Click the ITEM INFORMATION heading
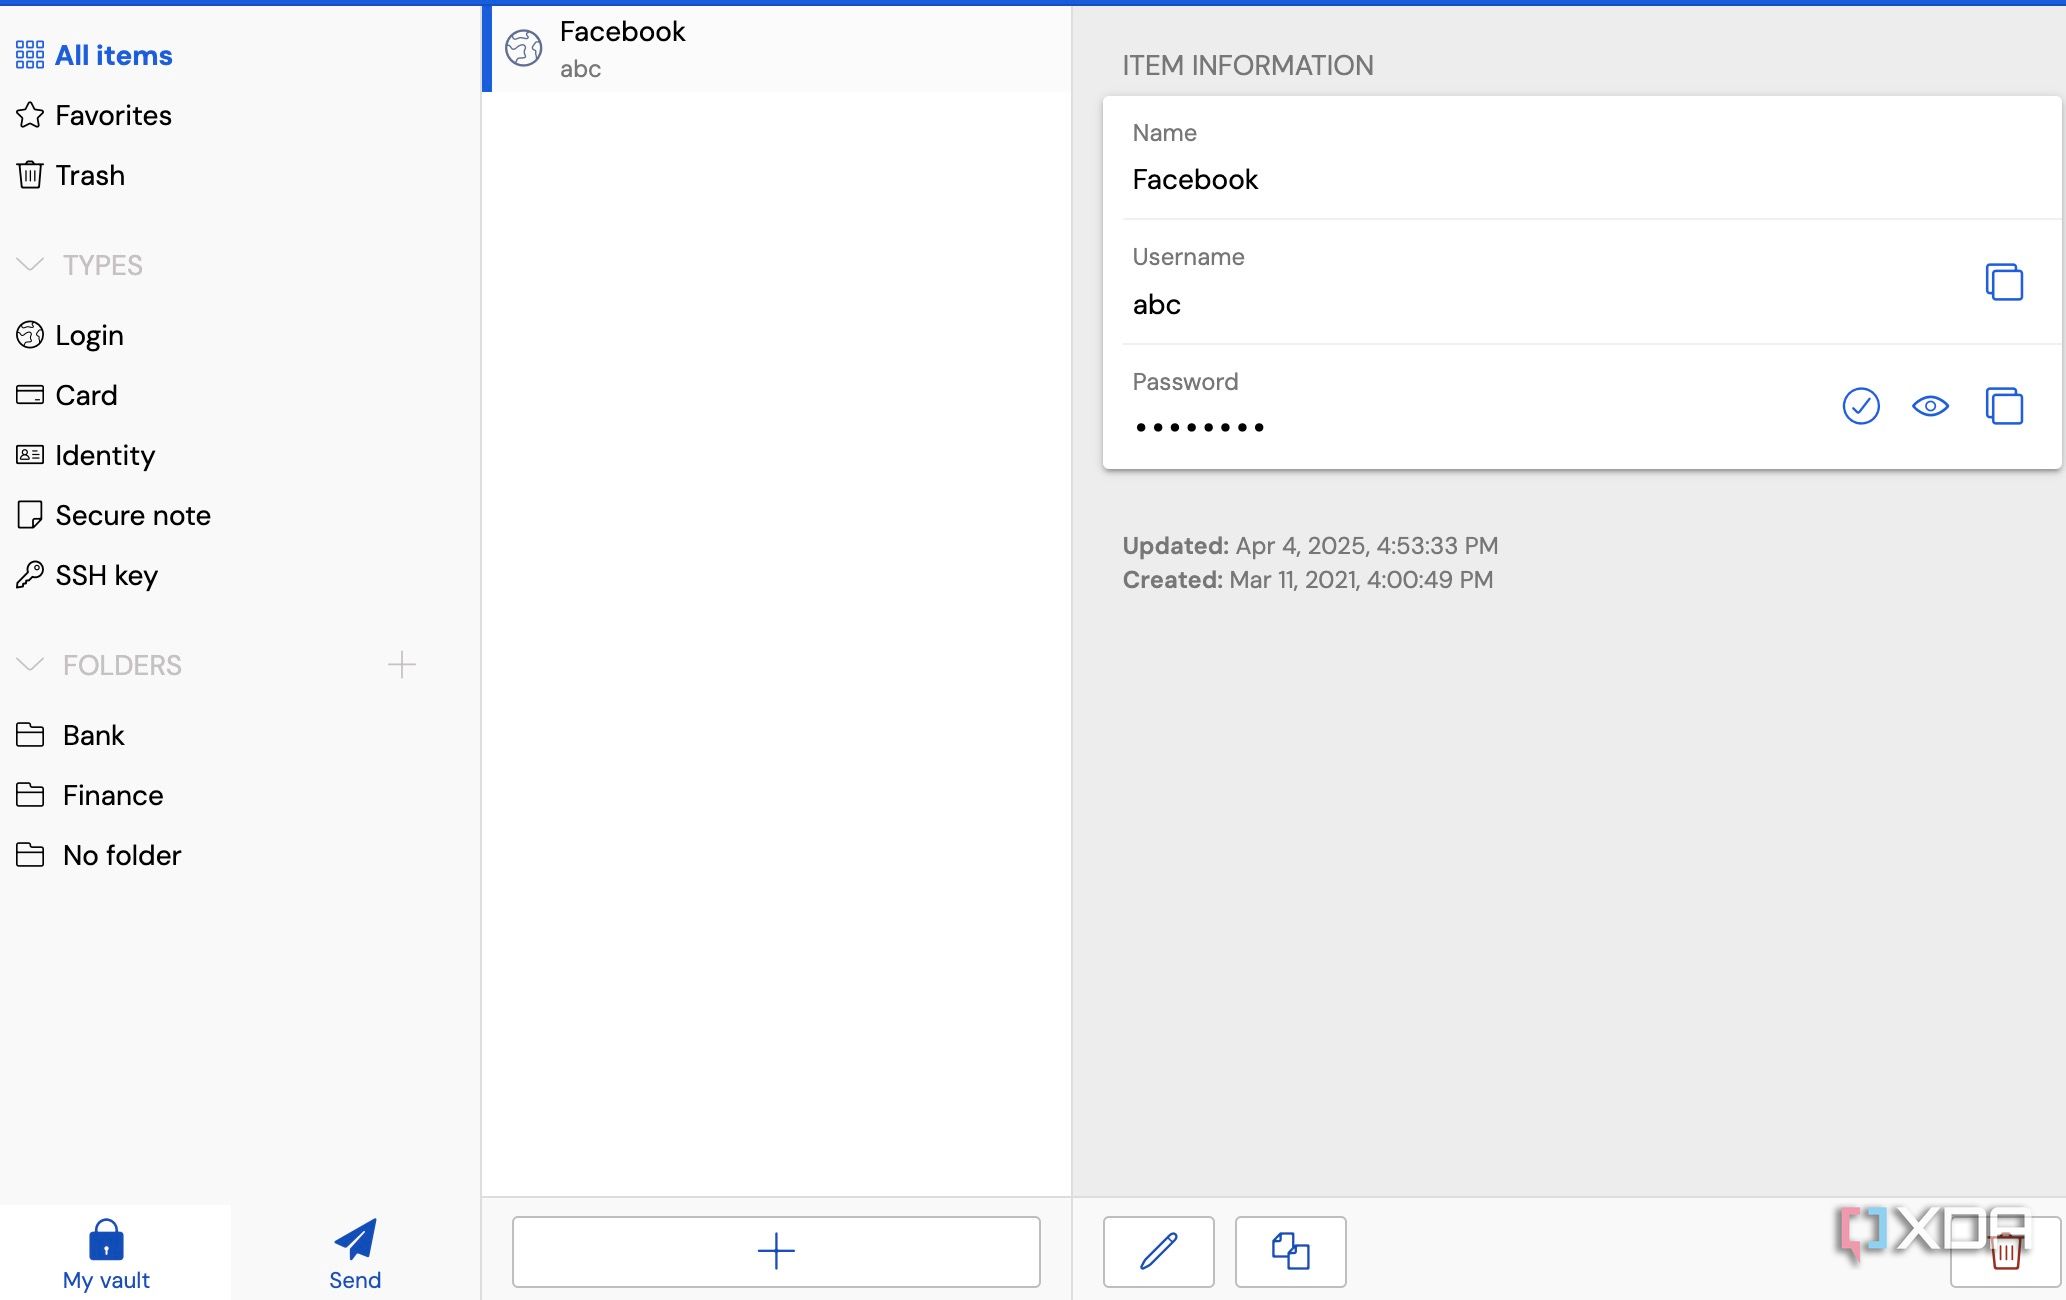This screenshot has width=2066, height=1300. pyautogui.click(x=1247, y=66)
